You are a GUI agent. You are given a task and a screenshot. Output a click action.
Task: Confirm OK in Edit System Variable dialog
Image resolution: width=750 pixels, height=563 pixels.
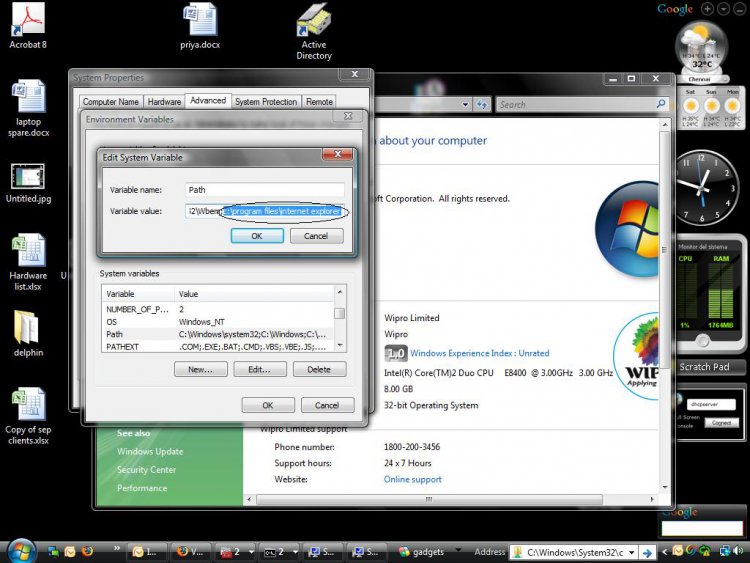coord(257,236)
